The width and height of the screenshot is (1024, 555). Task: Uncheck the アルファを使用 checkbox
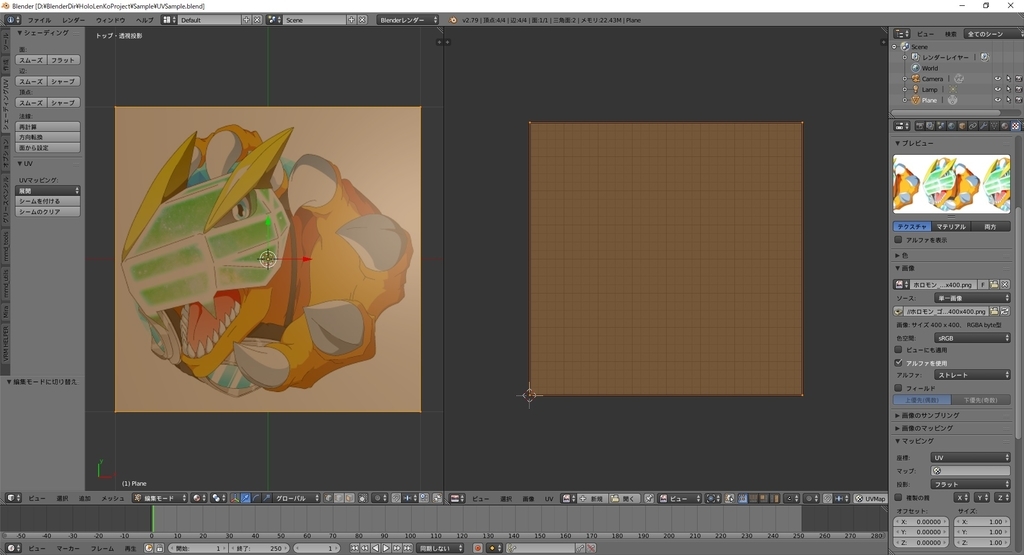tap(899, 362)
